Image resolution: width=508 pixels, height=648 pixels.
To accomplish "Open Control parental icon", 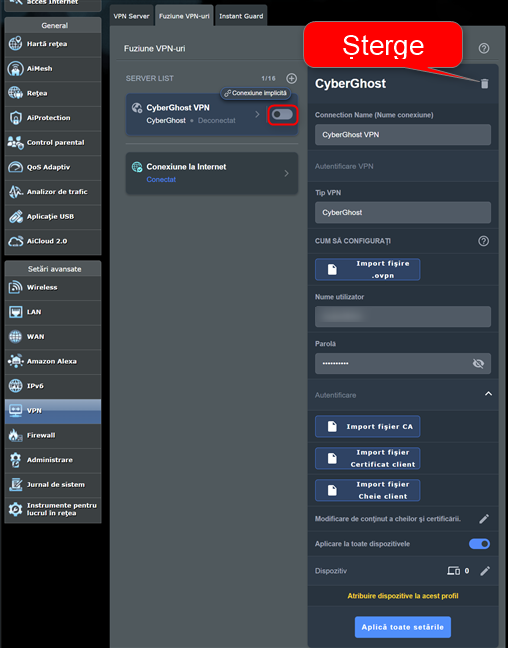I will tap(15, 143).
